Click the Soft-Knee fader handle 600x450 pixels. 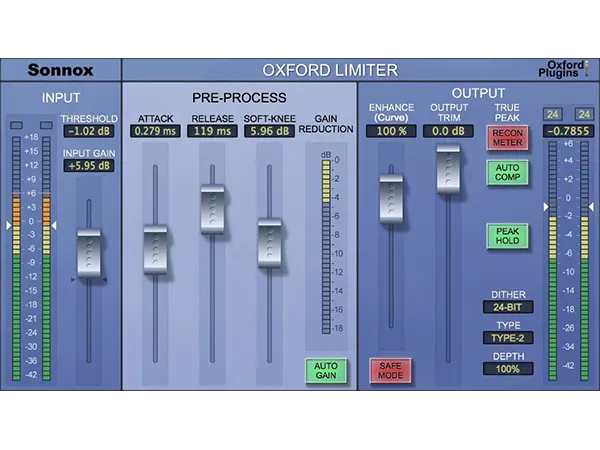(x=269, y=243)
